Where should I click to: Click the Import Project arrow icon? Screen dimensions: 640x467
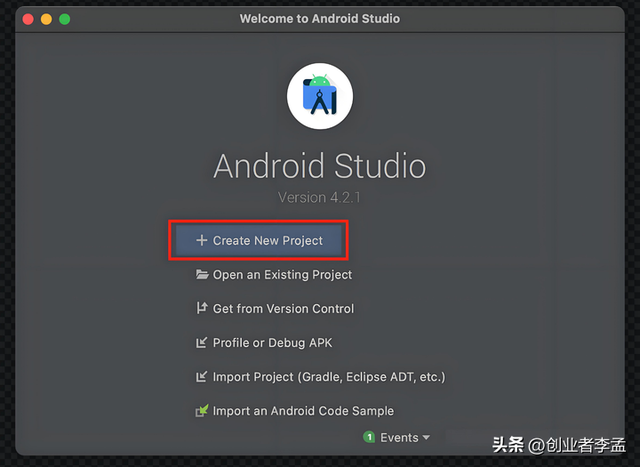coord(201,377)
